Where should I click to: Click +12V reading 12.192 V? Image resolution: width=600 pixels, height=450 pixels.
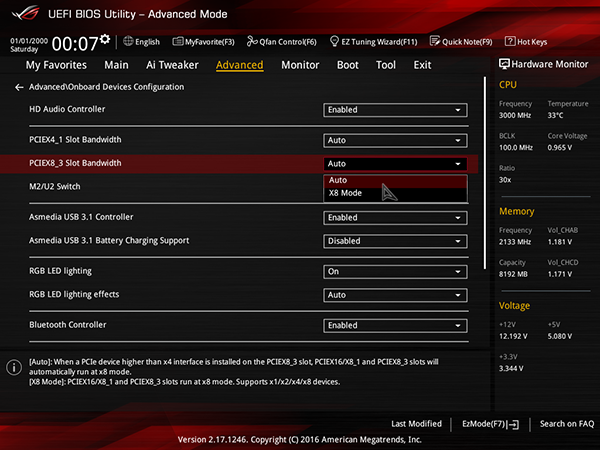[513, 336]
